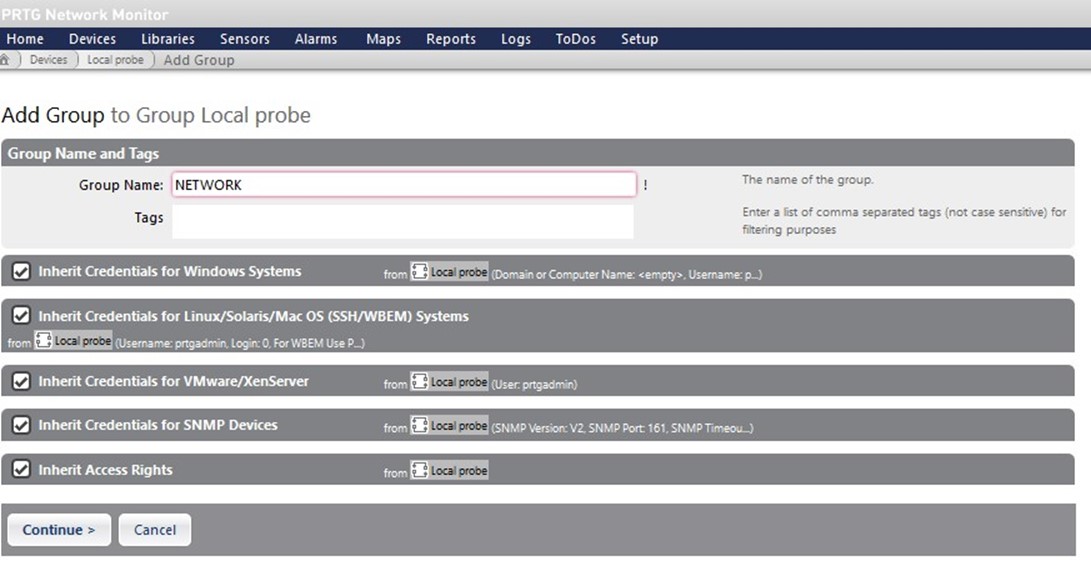
Task: Open the Alarms menu
Action: (316, 39)
